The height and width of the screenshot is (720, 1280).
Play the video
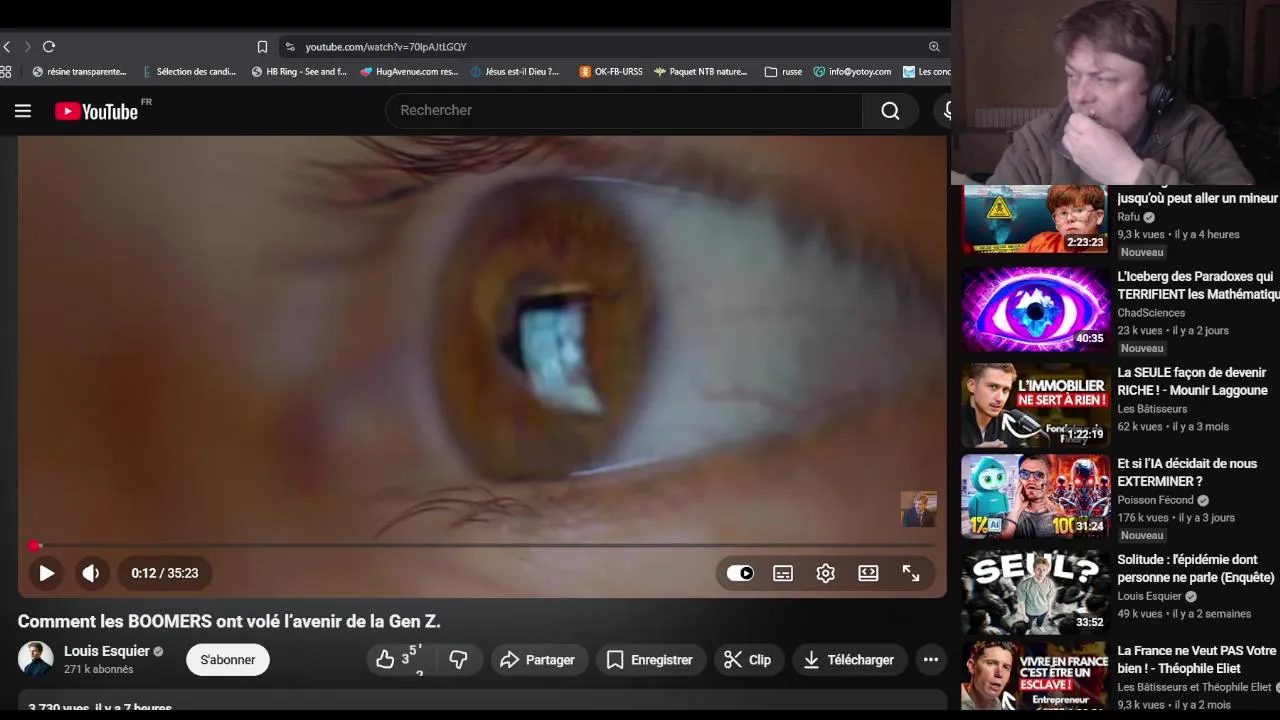[46, 573]
